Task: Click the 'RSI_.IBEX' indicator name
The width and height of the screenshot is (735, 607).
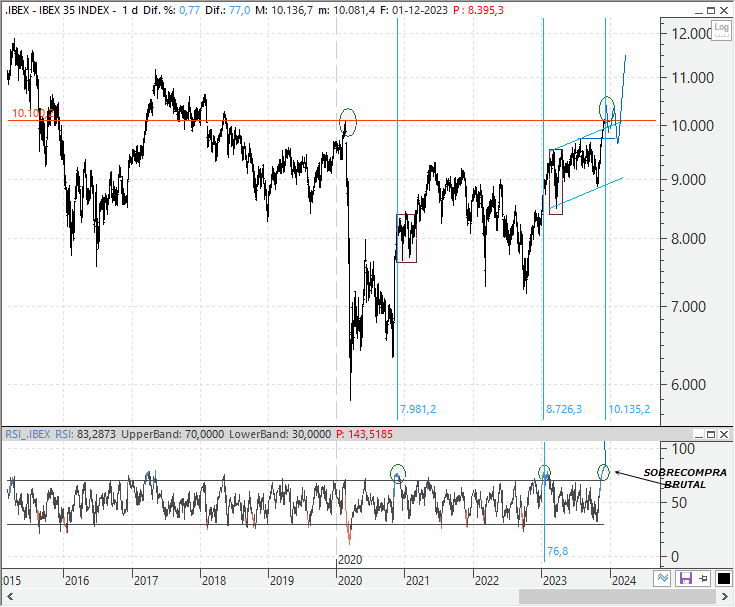Action: coord(28,434)
